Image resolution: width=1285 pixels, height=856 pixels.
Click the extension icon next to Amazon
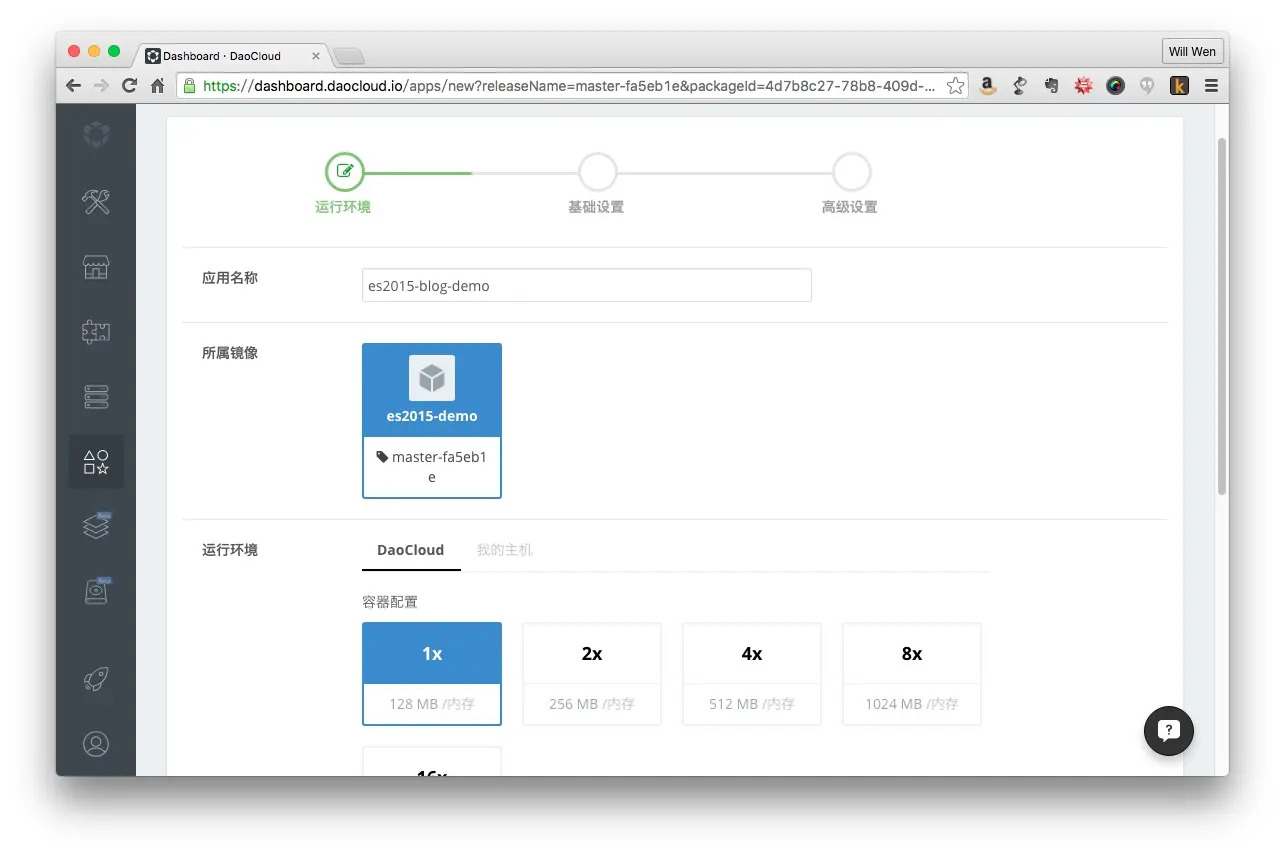(1020, 86)
